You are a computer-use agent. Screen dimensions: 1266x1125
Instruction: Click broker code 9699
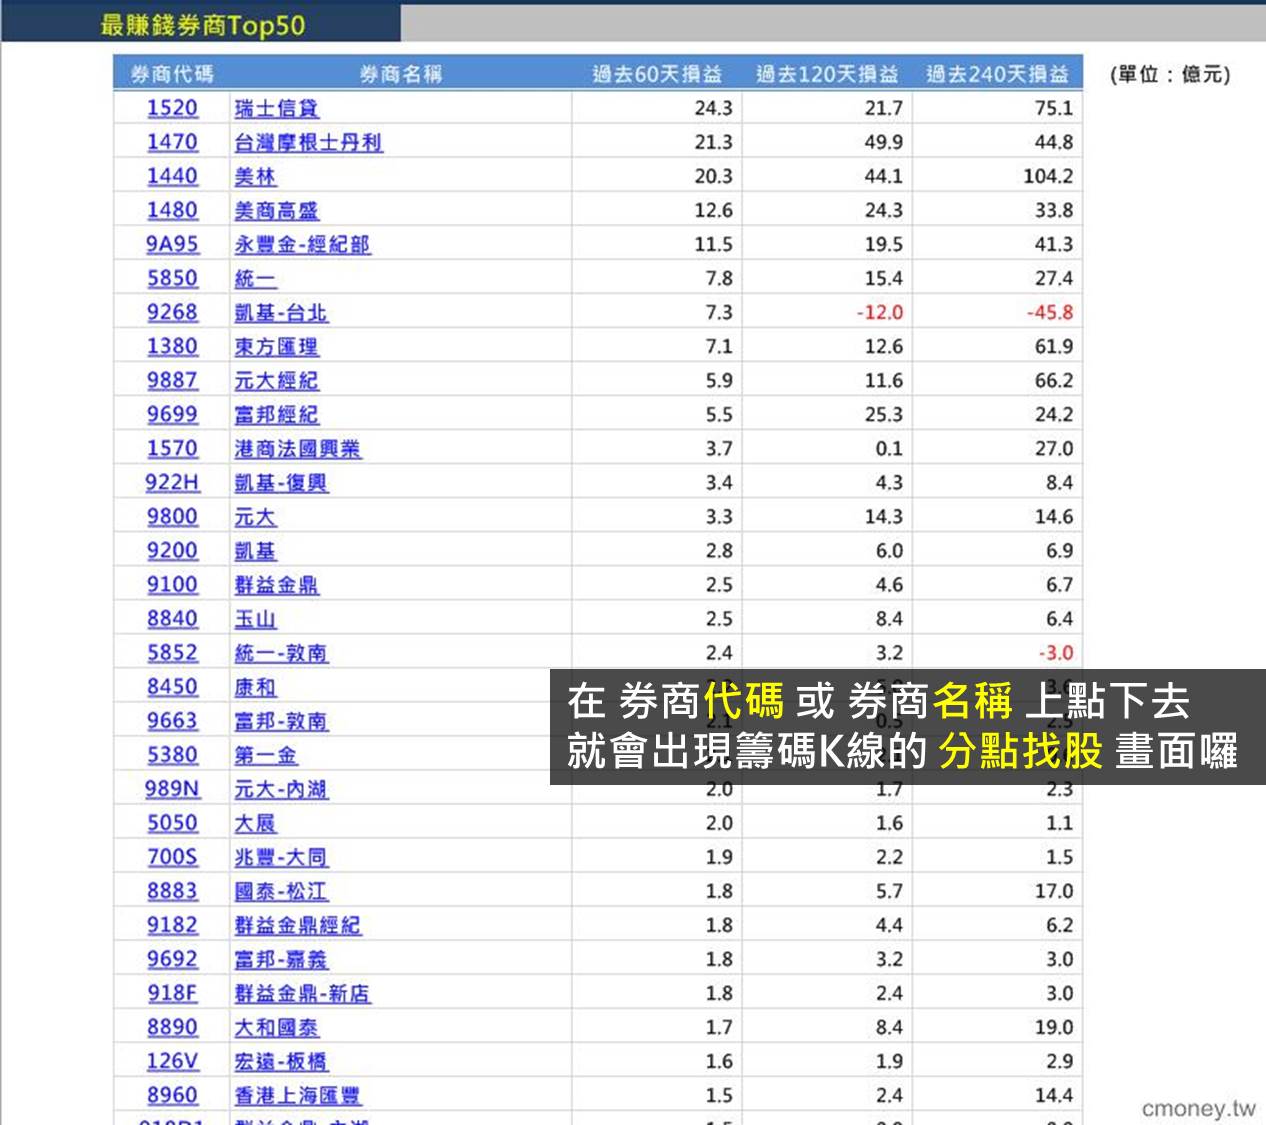(172, 414)
